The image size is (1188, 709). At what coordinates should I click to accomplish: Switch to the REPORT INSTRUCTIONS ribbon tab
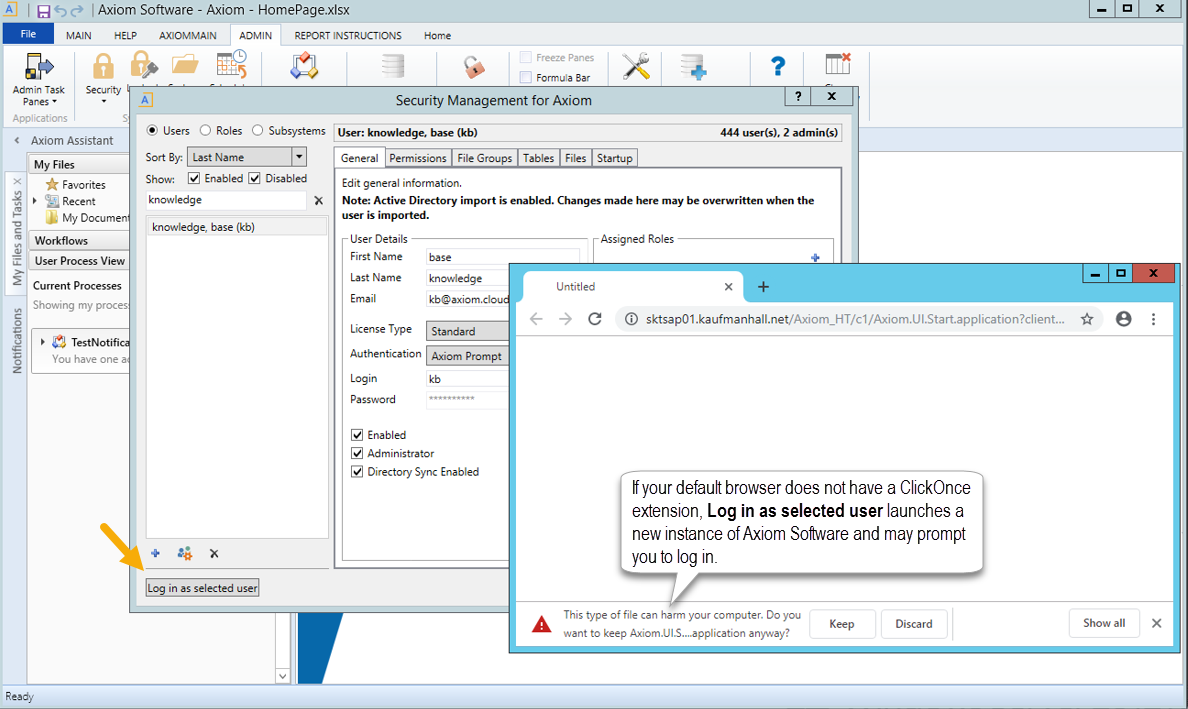coord(348,36)
